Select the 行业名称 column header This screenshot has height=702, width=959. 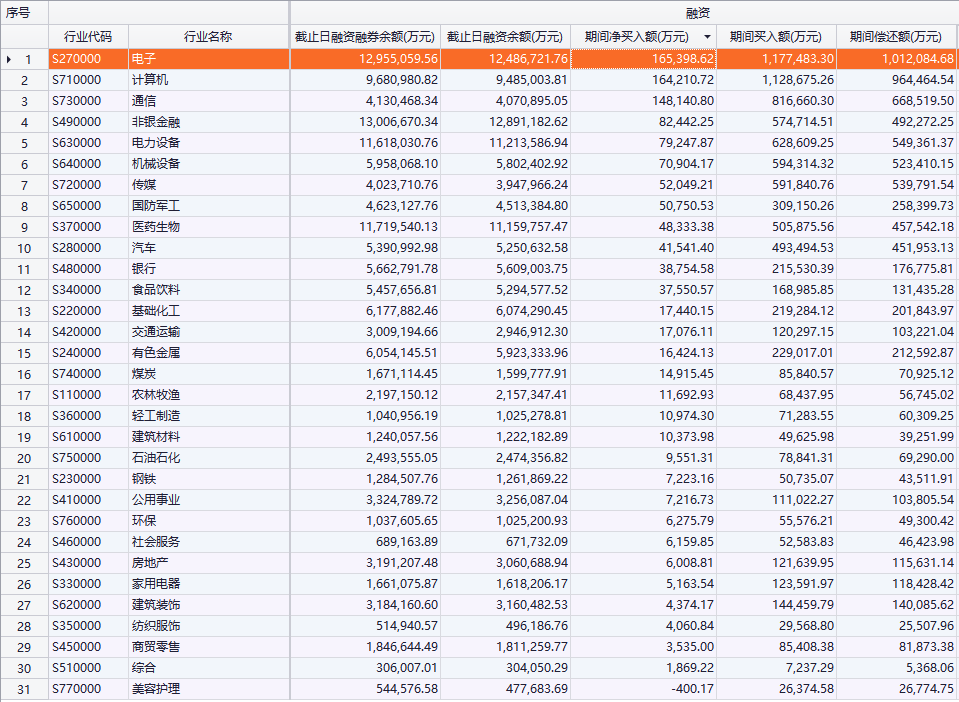tap(208, 37)
